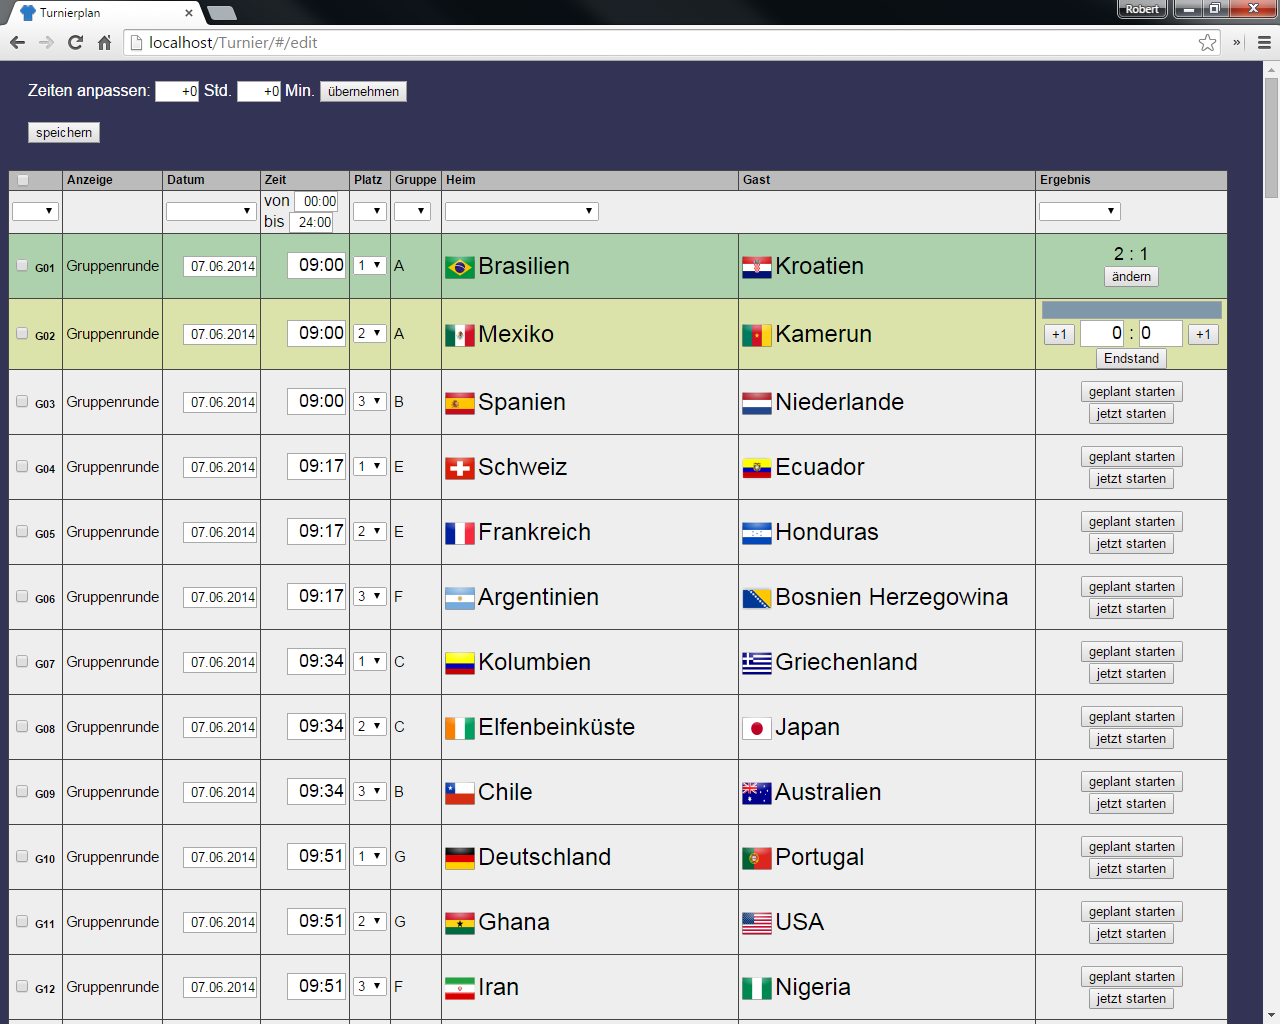
Task: Click the Japan flag icon
Action: [x=757, y=728]
